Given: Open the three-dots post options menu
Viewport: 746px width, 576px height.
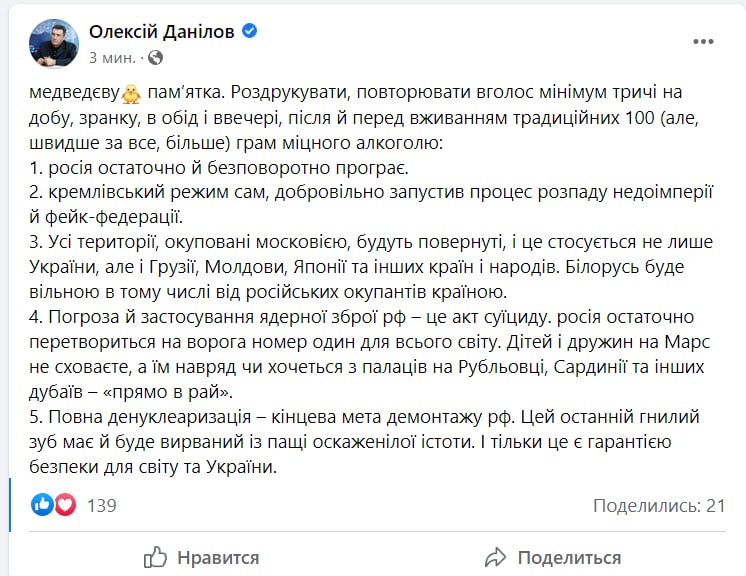Looking at the screenshot, I should pos(703,41).
